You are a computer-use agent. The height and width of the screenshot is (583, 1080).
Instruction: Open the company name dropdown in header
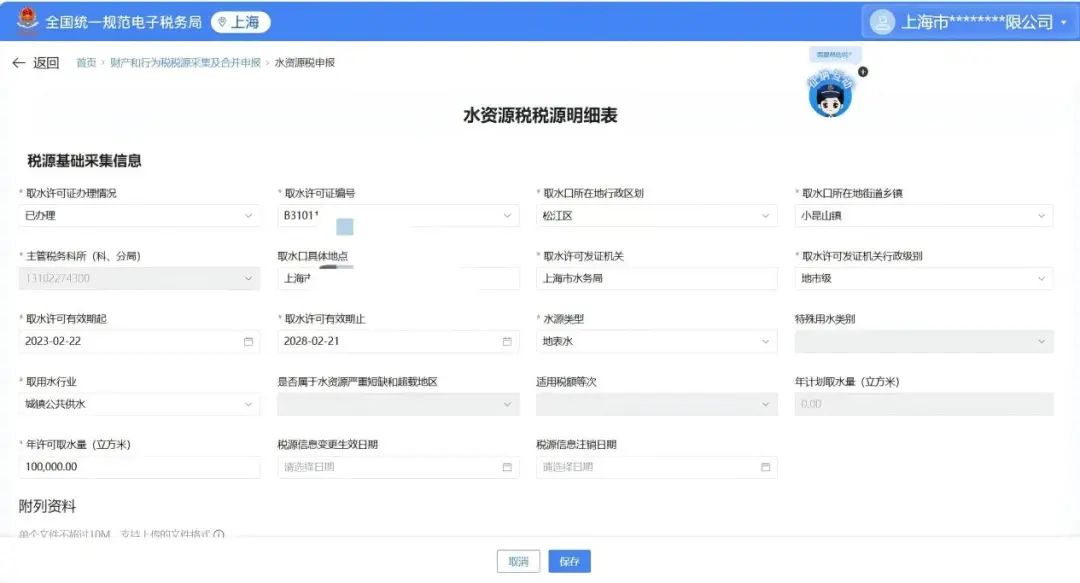(1063, 21)
